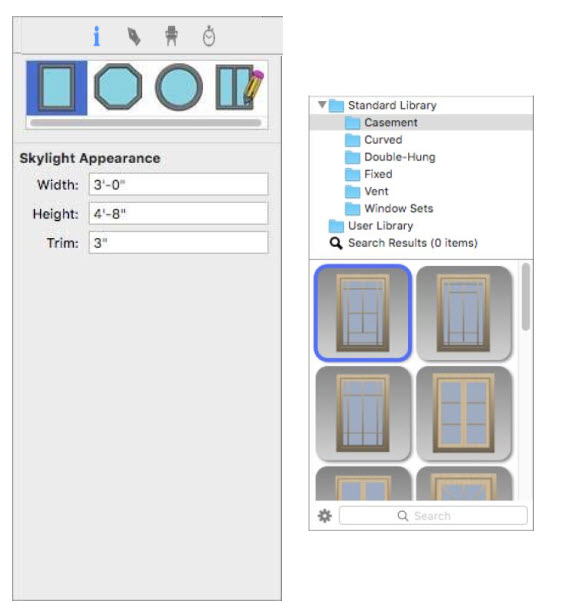
Task: Open the blue info inspector tab
Action: tap(96, 37)
